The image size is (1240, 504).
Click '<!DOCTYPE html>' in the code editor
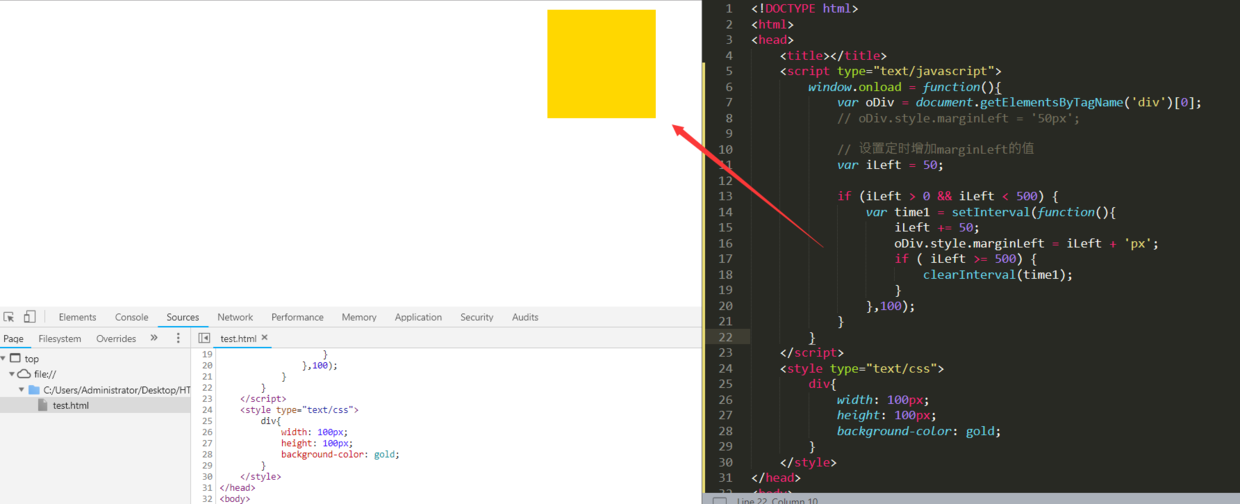(805, 8)
